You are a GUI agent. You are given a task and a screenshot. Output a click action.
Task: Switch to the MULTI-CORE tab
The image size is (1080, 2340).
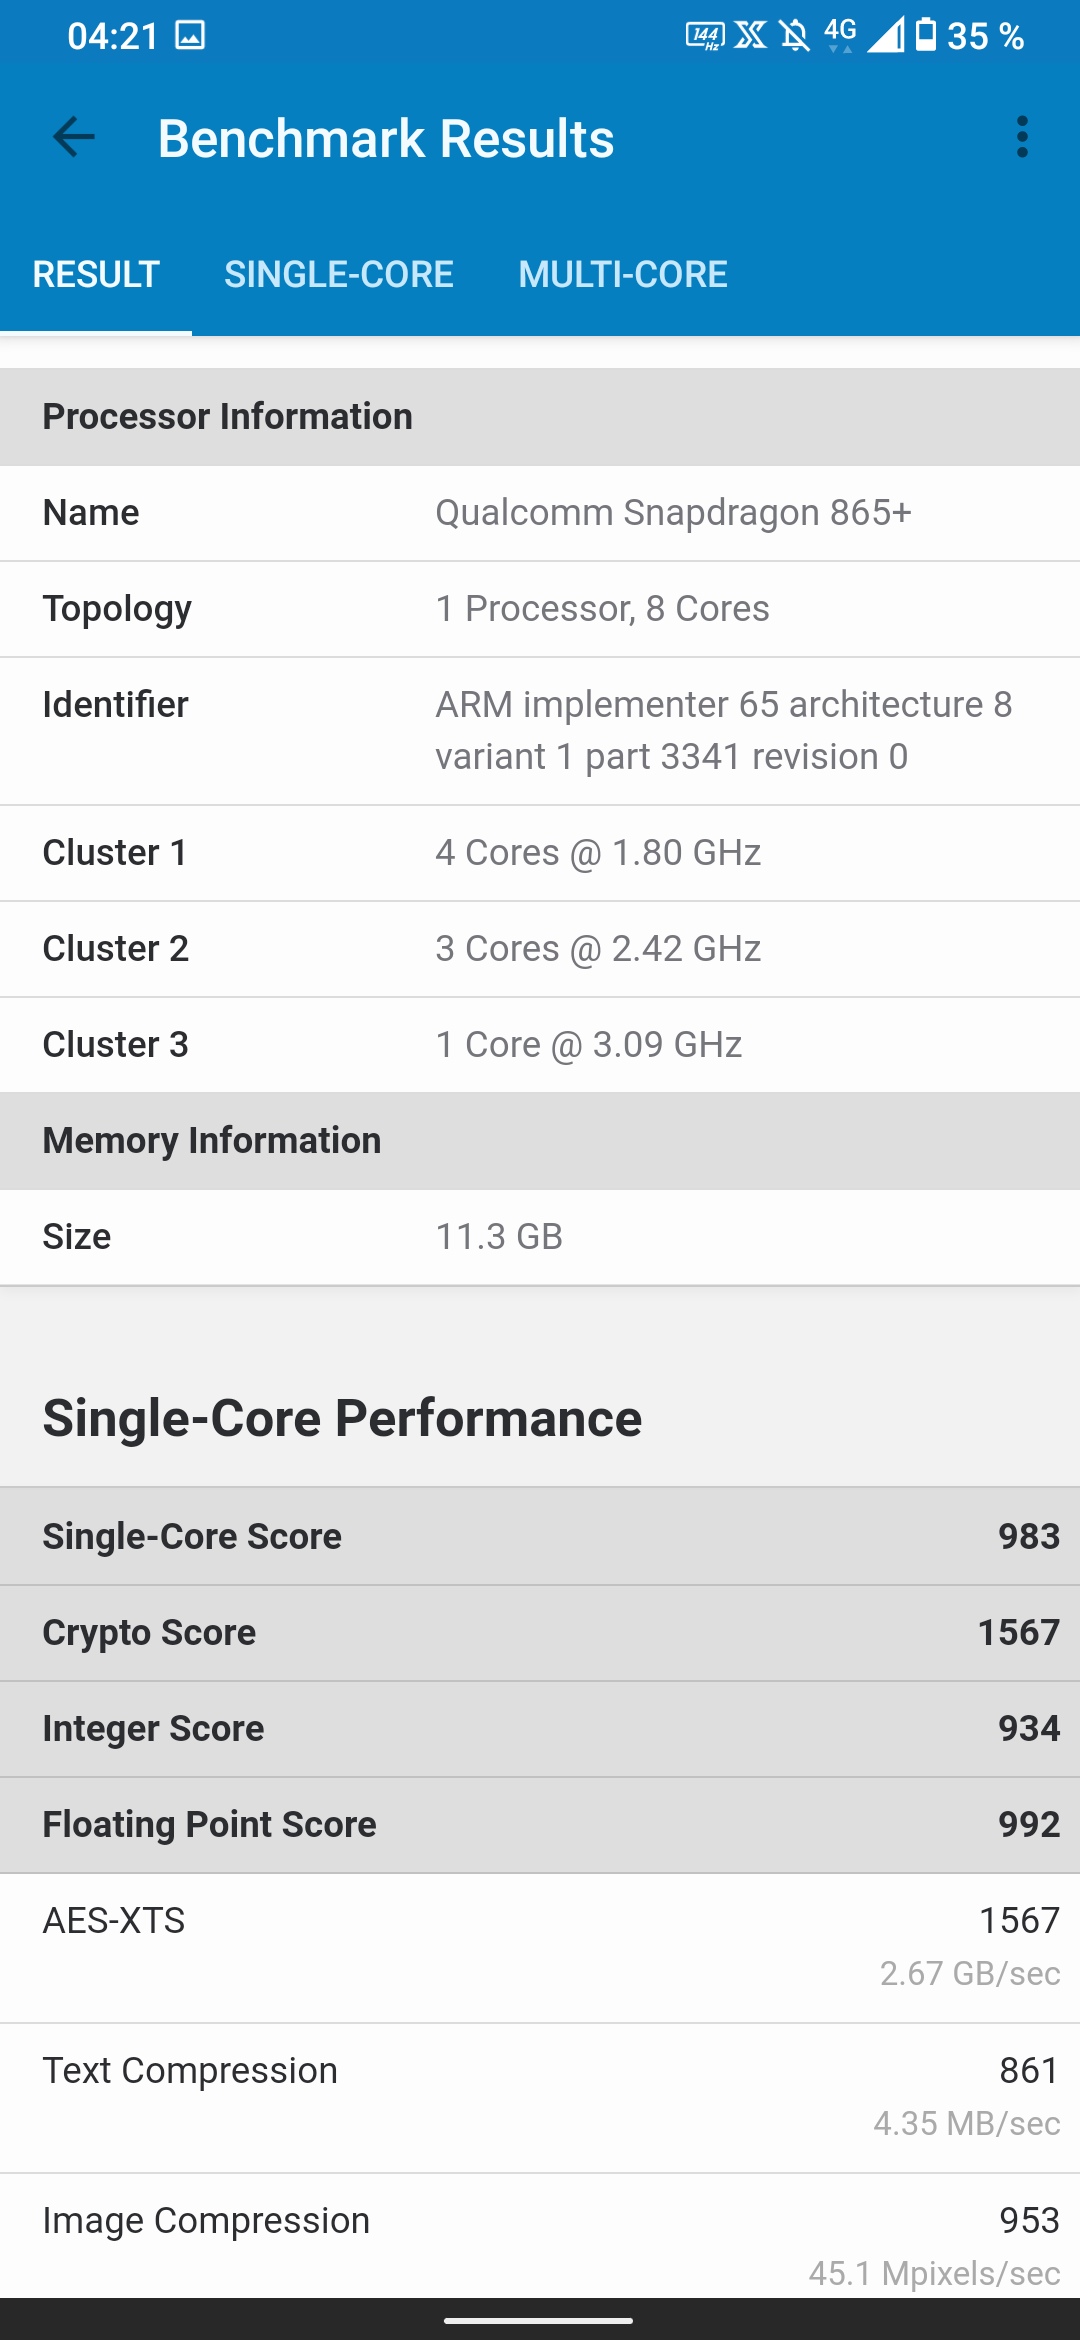(622, 274)
